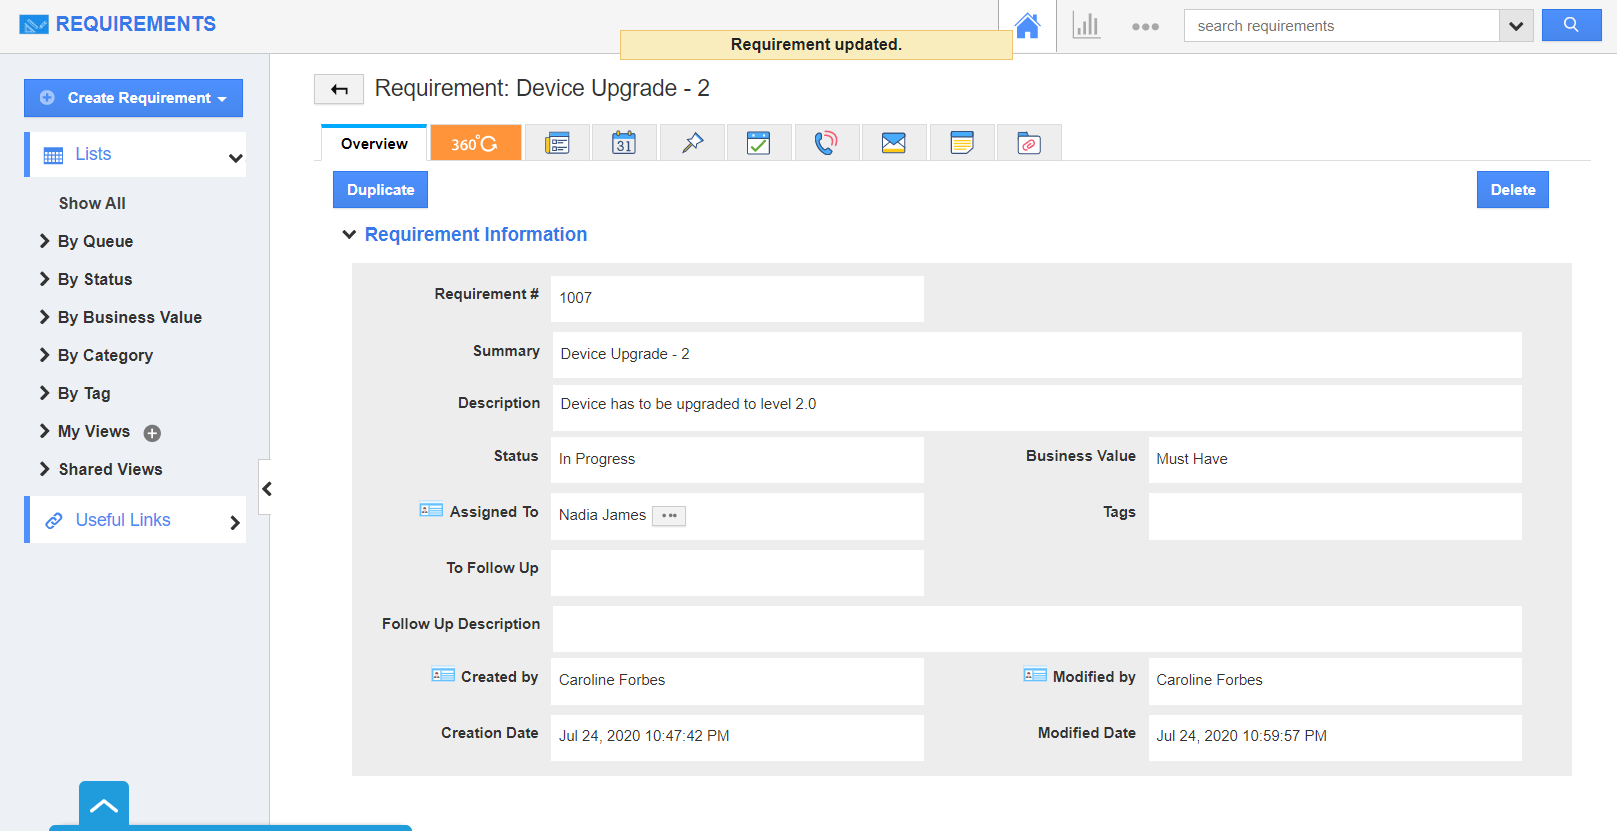Image resolution: width=1617 pixels, height=831 pixels.
Task: Go to the Home icon
Action: point(1027,26)
